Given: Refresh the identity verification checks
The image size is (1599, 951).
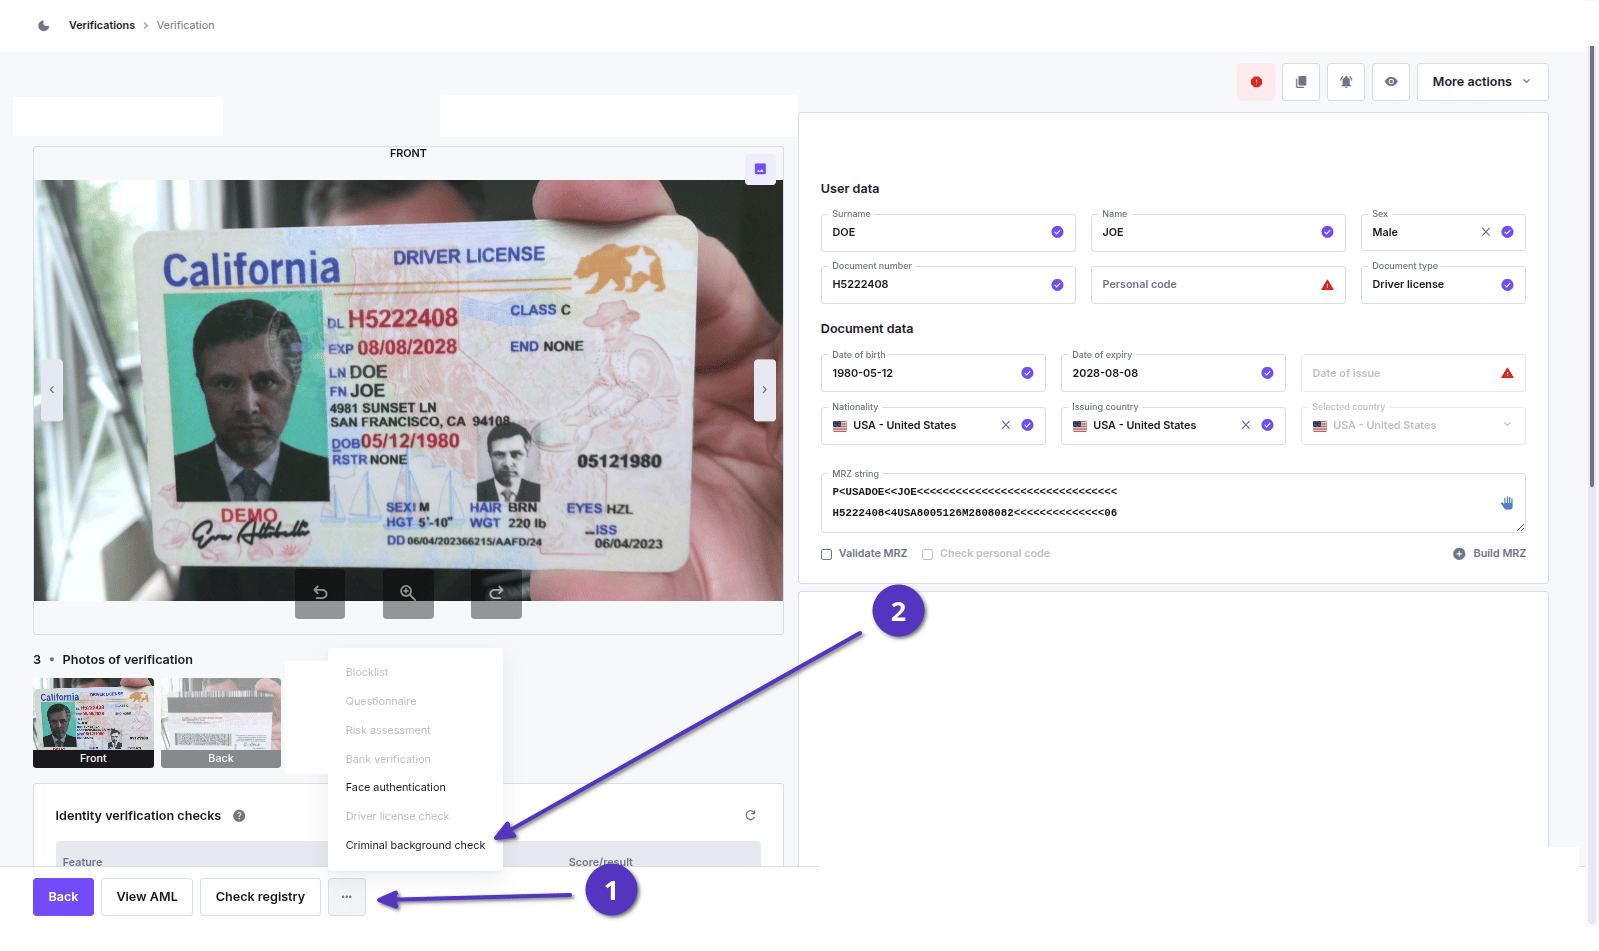Looking at the screenshot, I should point(750,815).
